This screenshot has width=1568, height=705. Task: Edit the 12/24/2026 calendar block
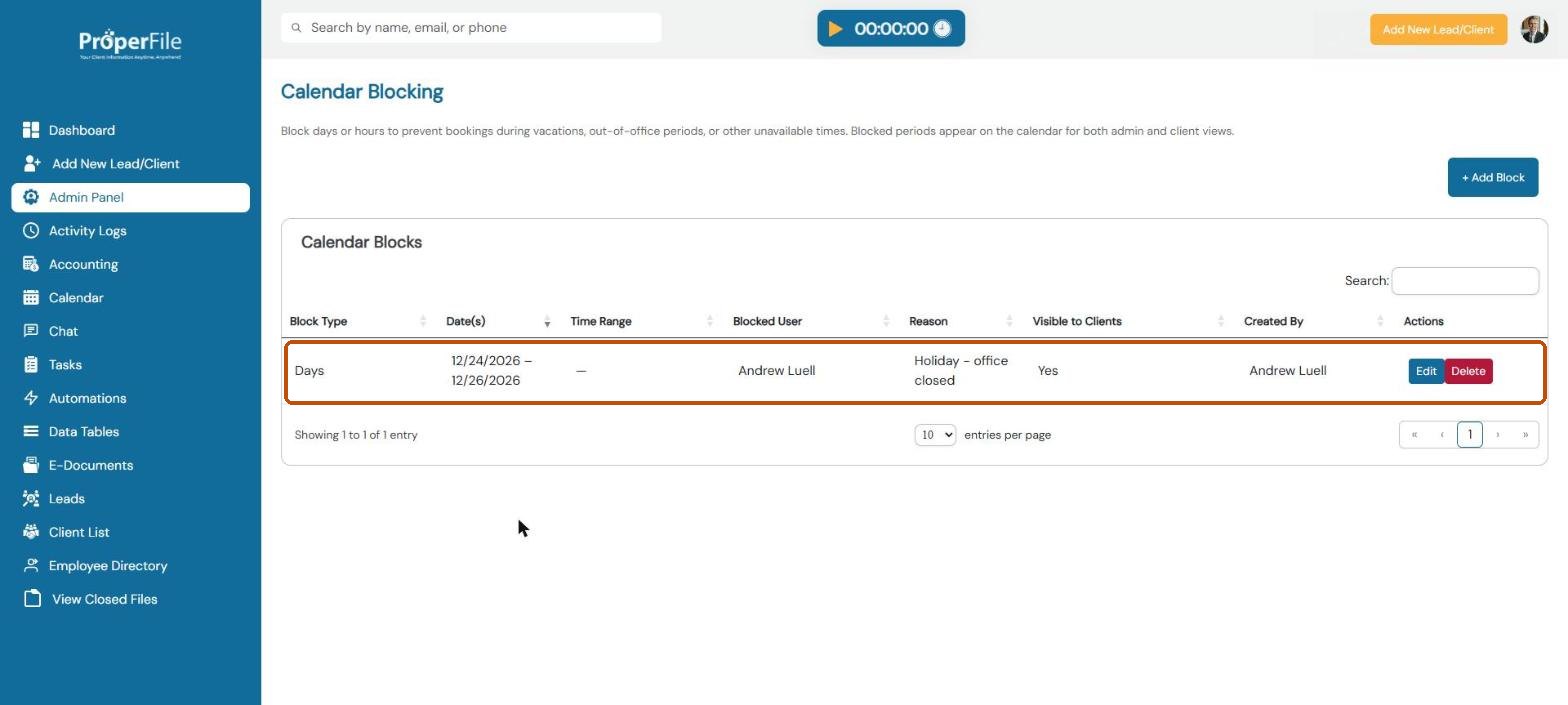tap(1426, 371)
